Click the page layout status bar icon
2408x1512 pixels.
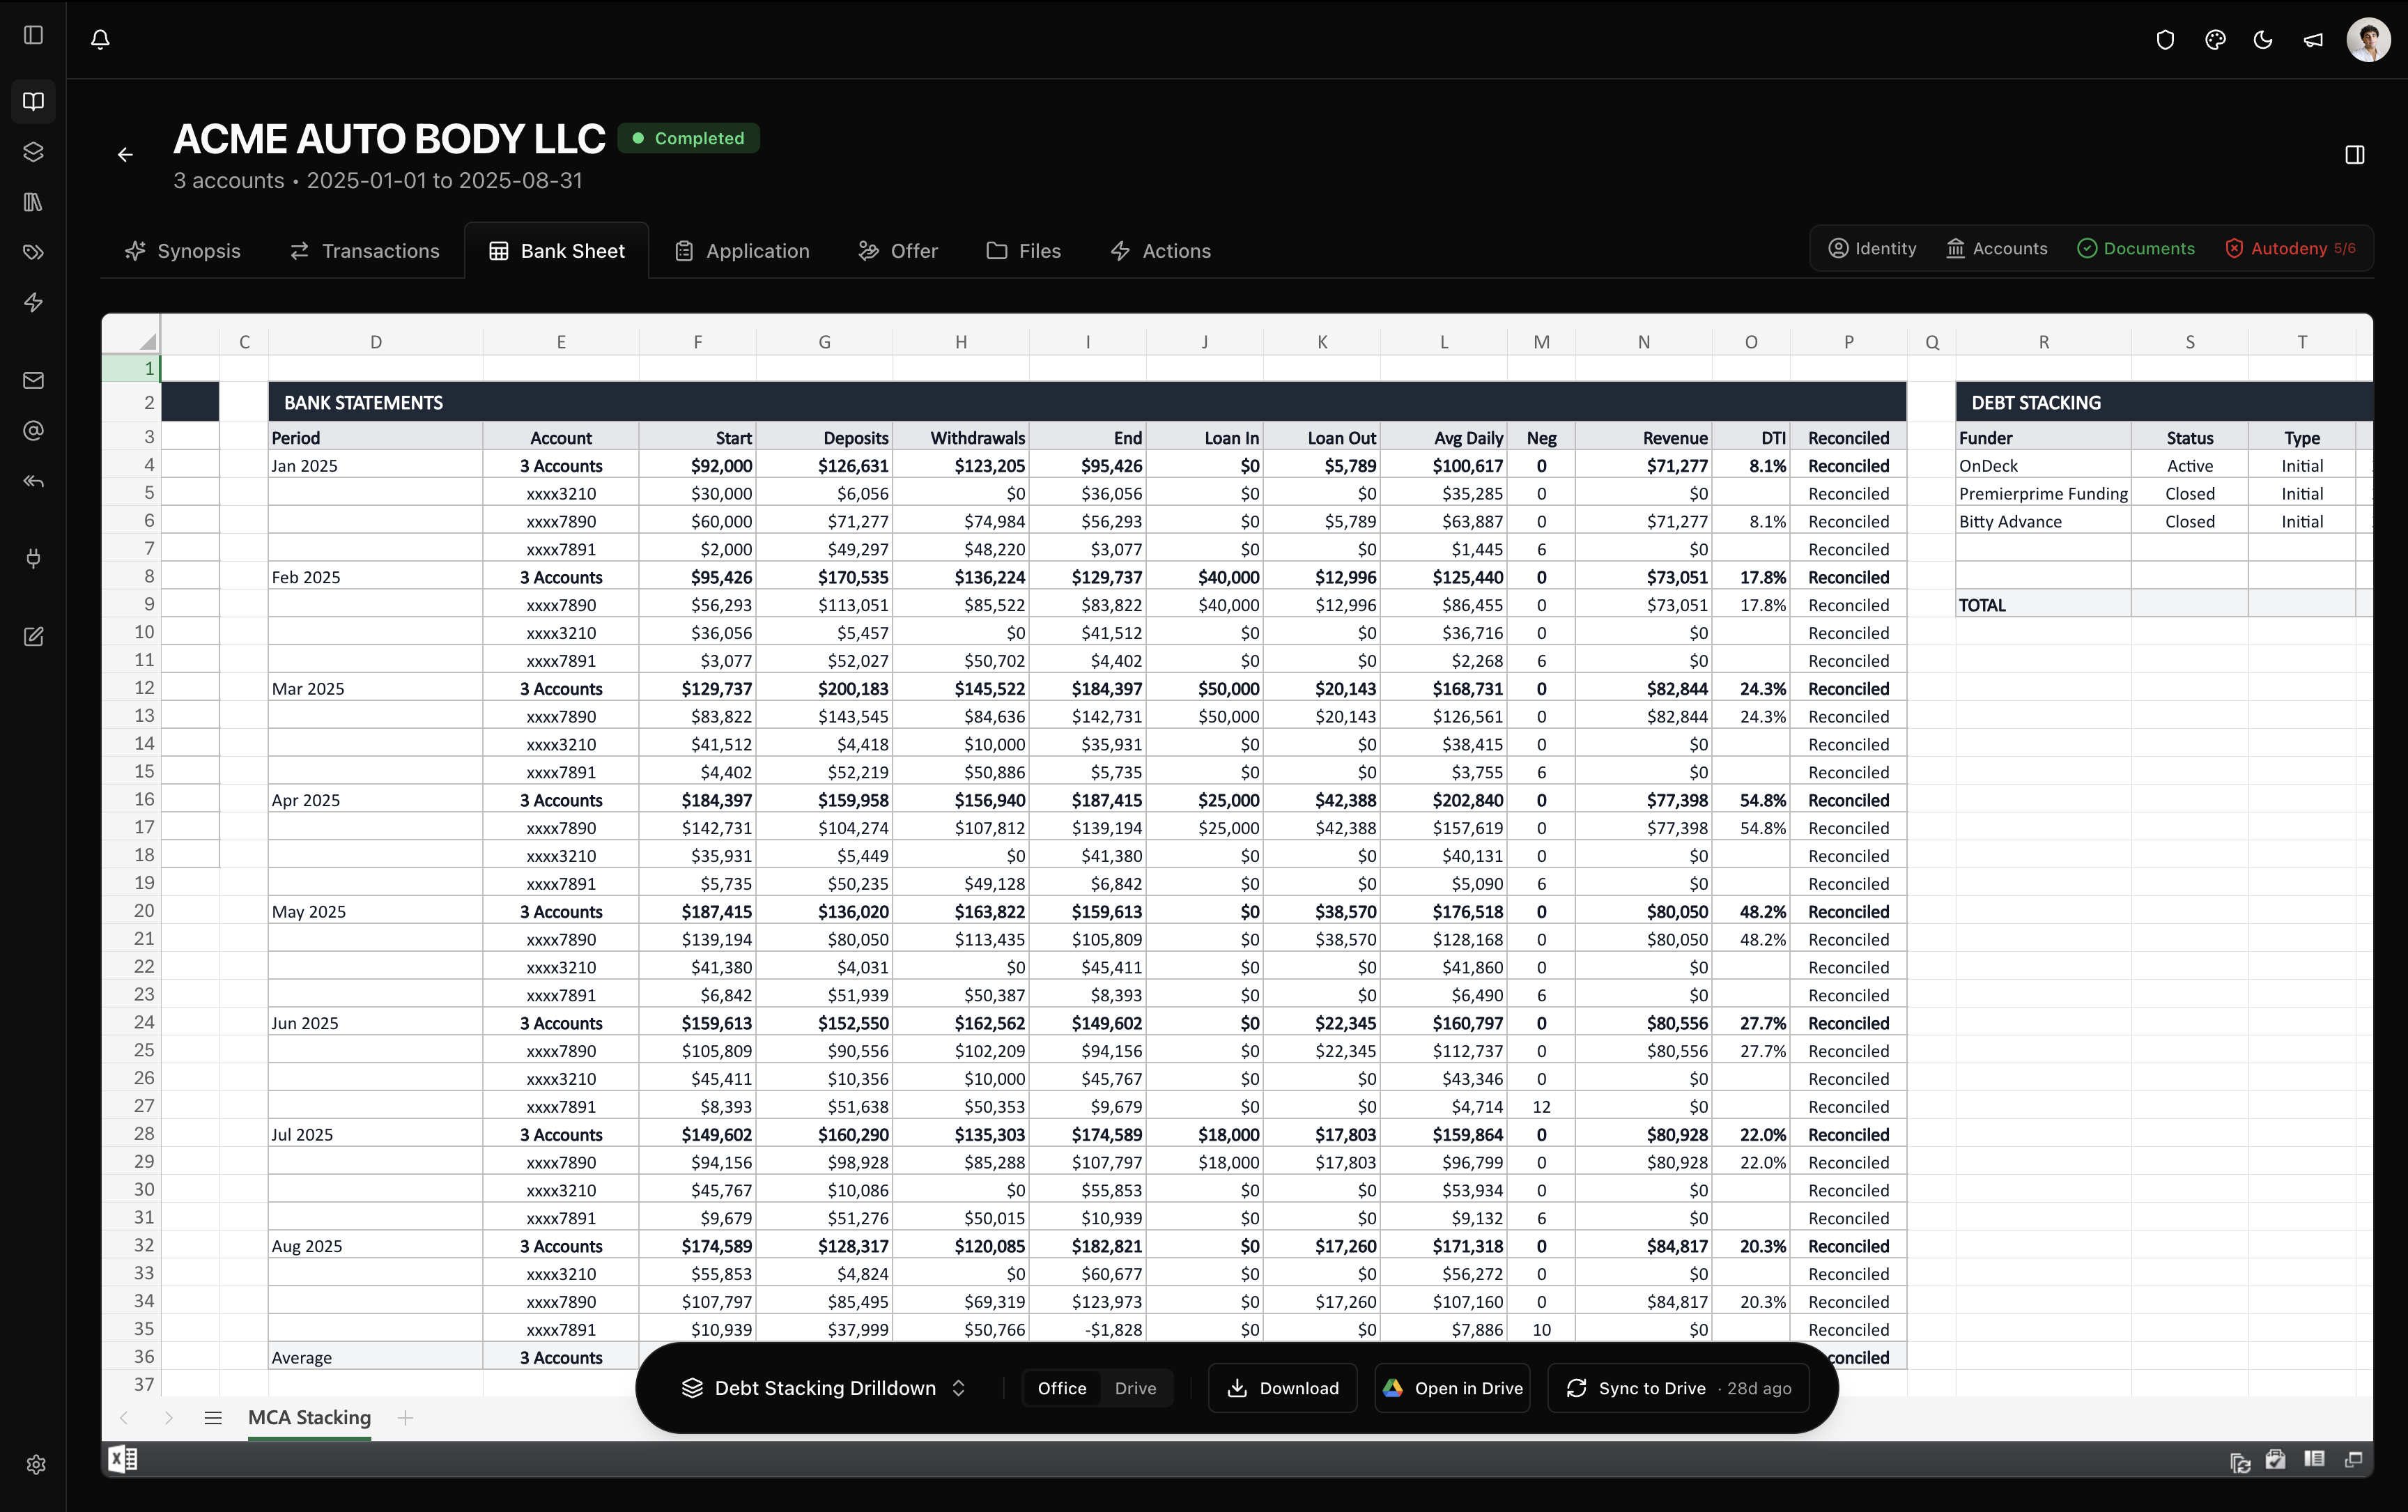pyautogui.click(x=2314, y=1459)
